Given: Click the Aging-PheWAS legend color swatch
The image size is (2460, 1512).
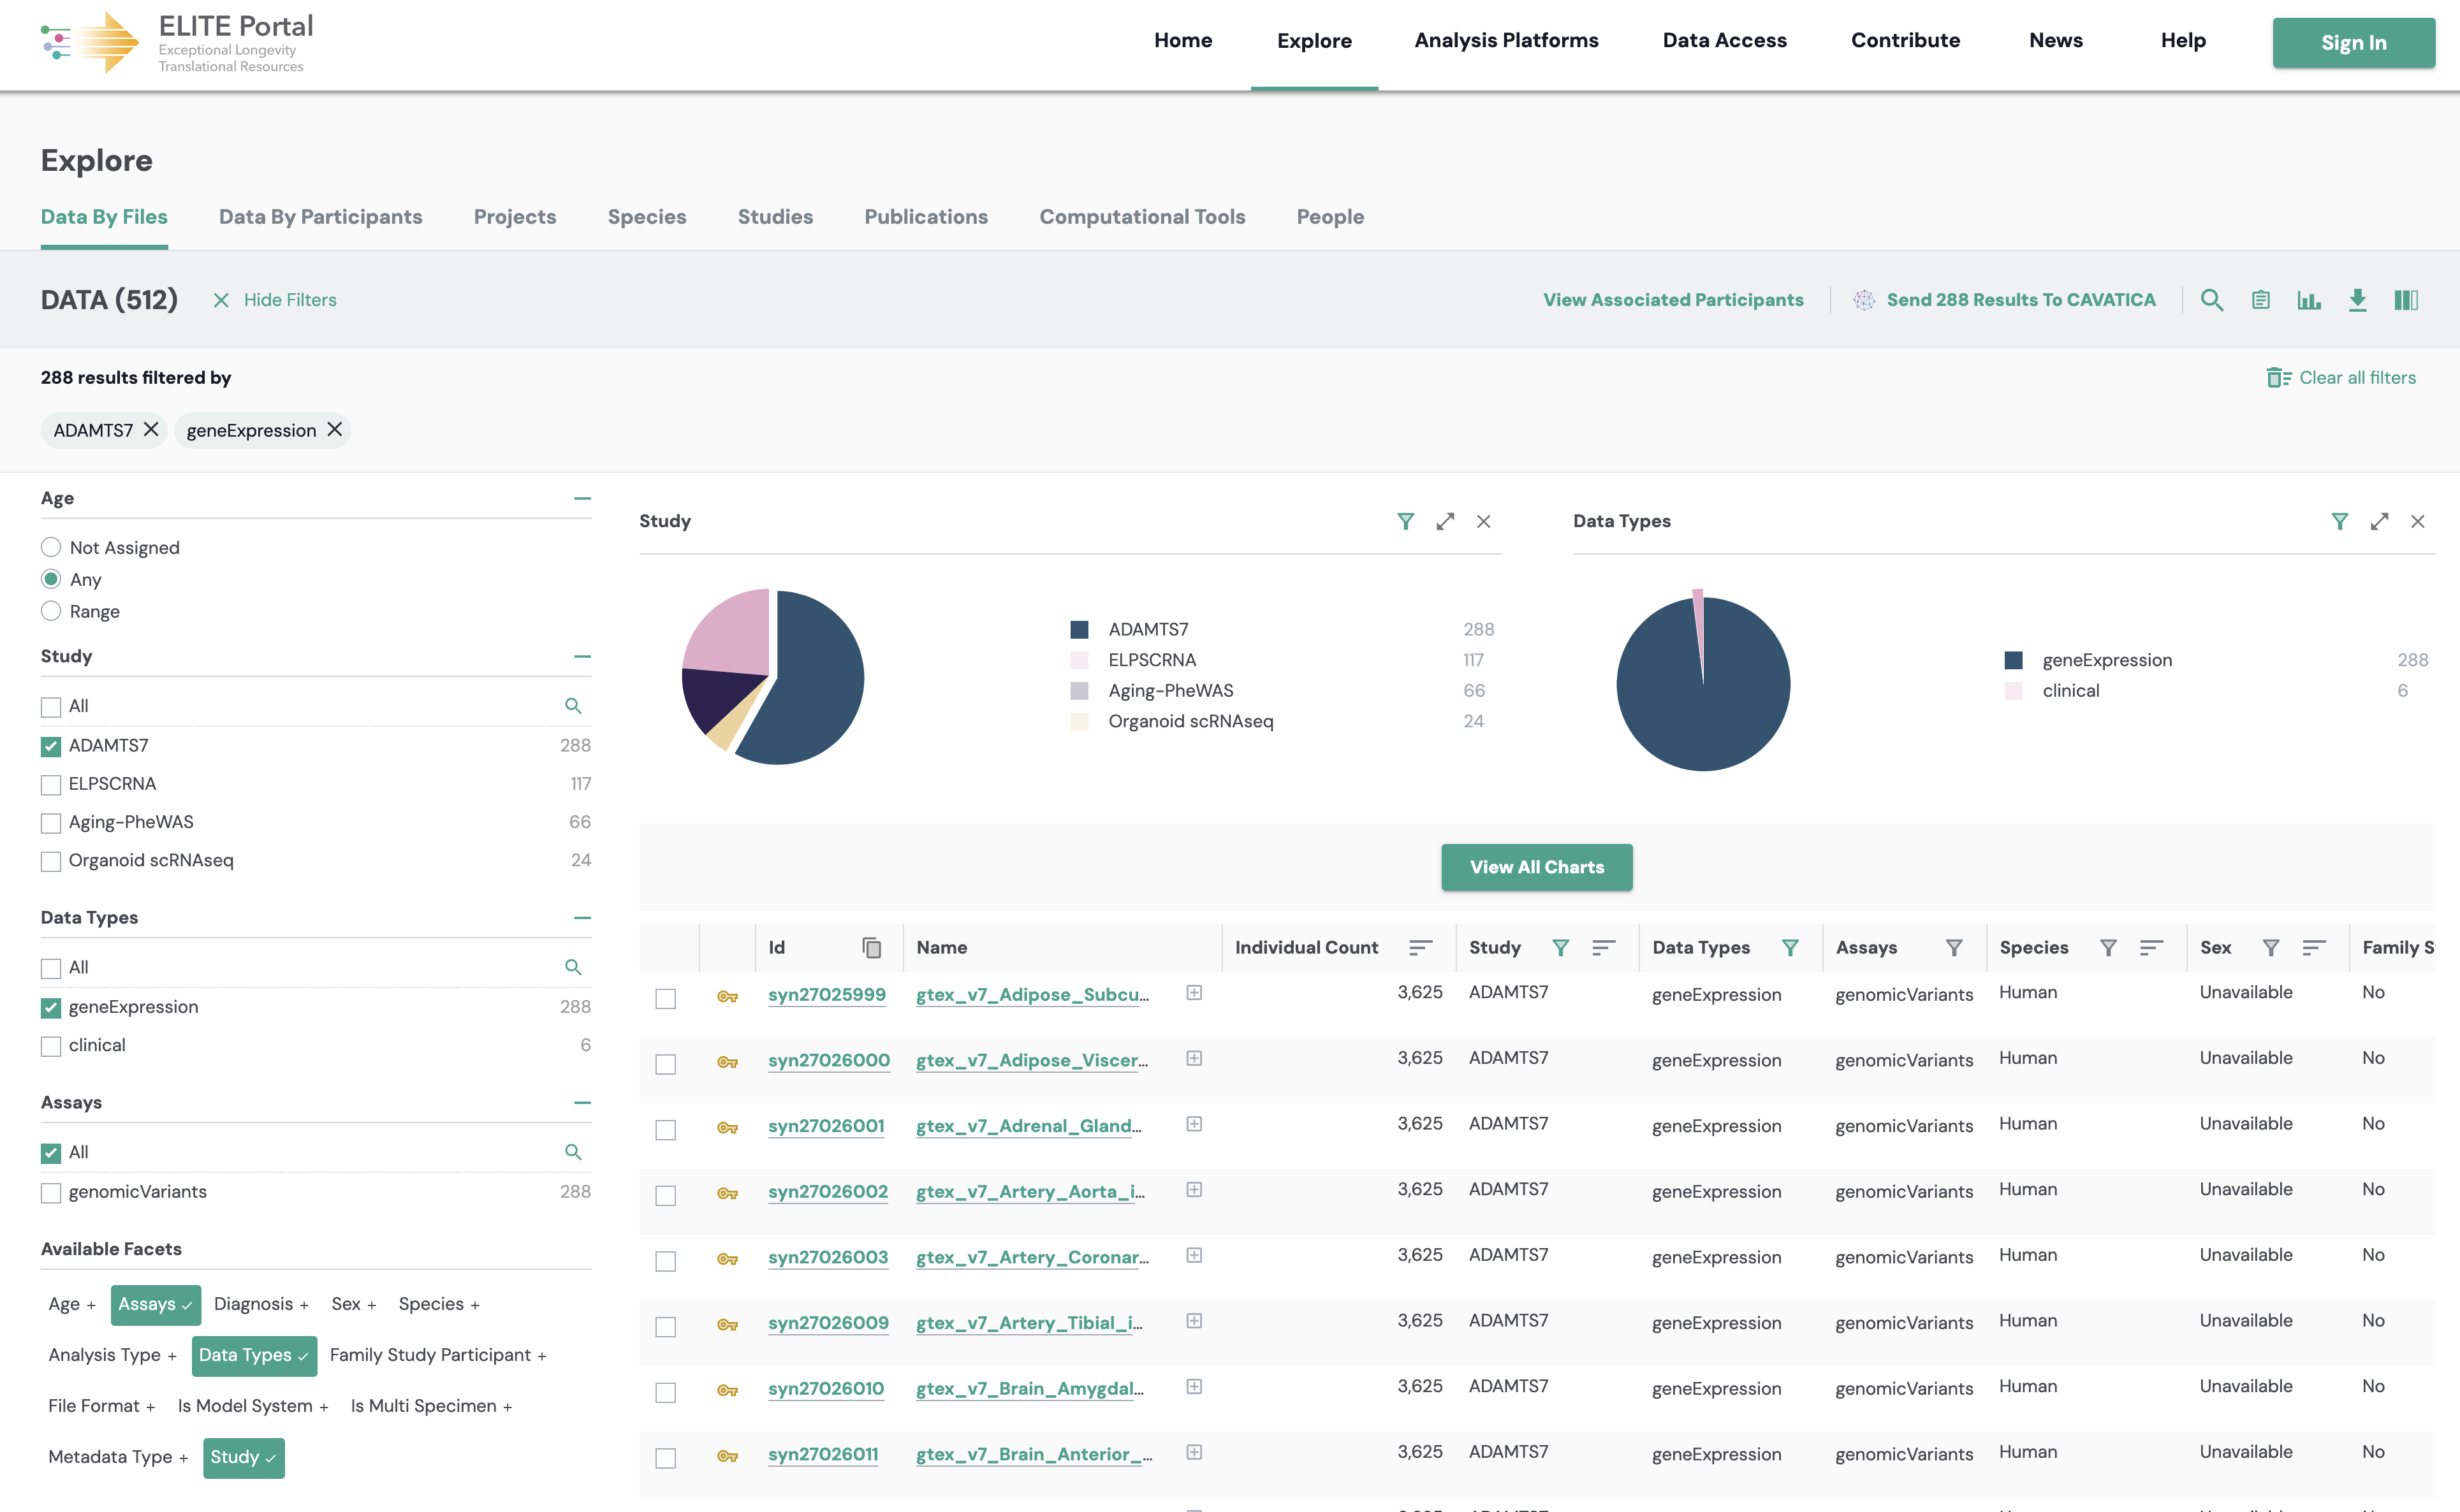Looking at the screenshot, I should (1079, 690).
